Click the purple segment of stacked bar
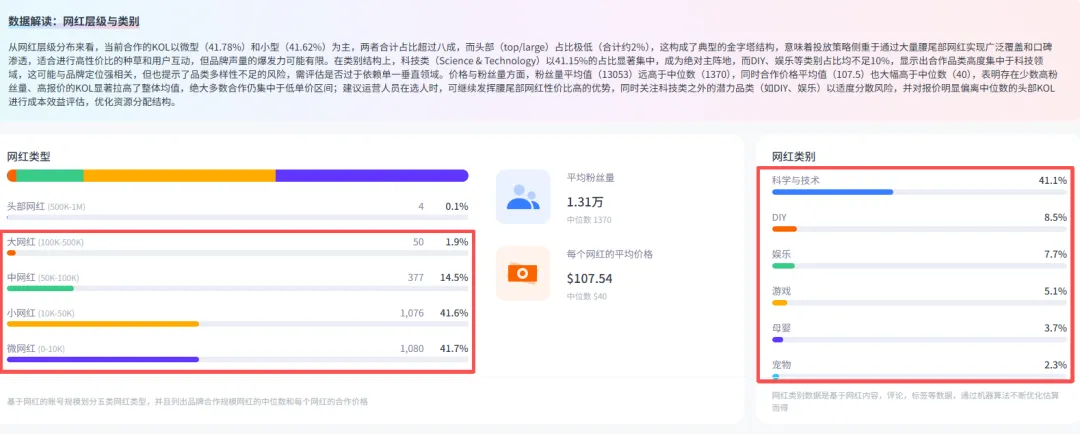Image resolution: width=1080 pixels, height=434 pixels. pyautogui.click(x=372, y=176)
